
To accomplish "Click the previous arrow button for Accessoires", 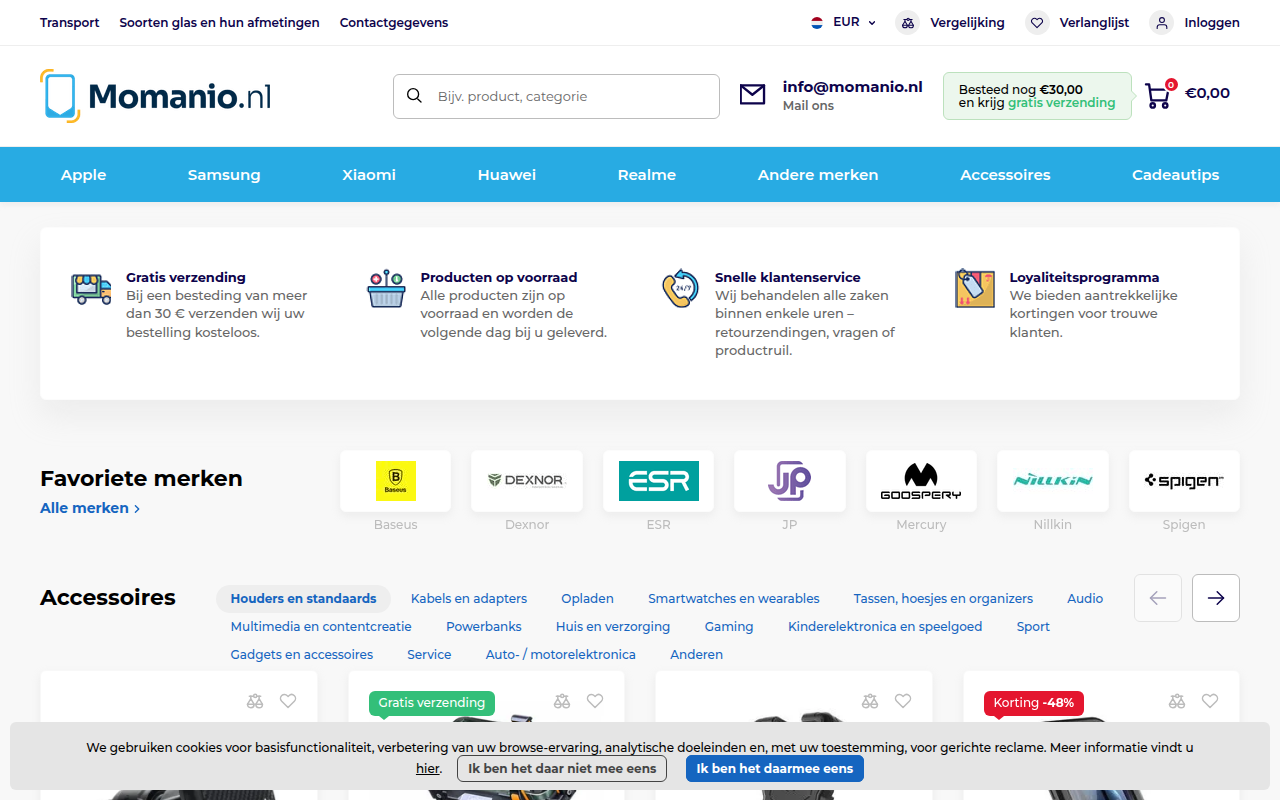I will 1158,598.
